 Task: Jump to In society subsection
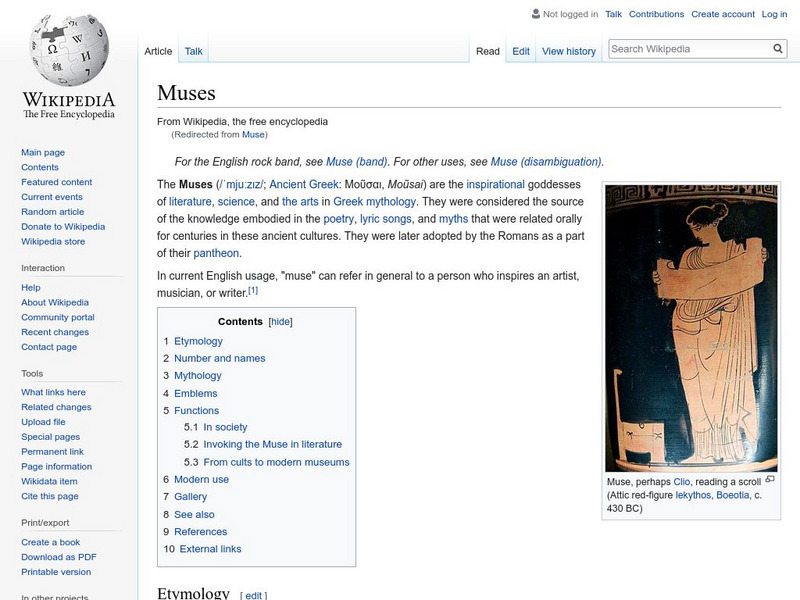(x=225, y=427)
